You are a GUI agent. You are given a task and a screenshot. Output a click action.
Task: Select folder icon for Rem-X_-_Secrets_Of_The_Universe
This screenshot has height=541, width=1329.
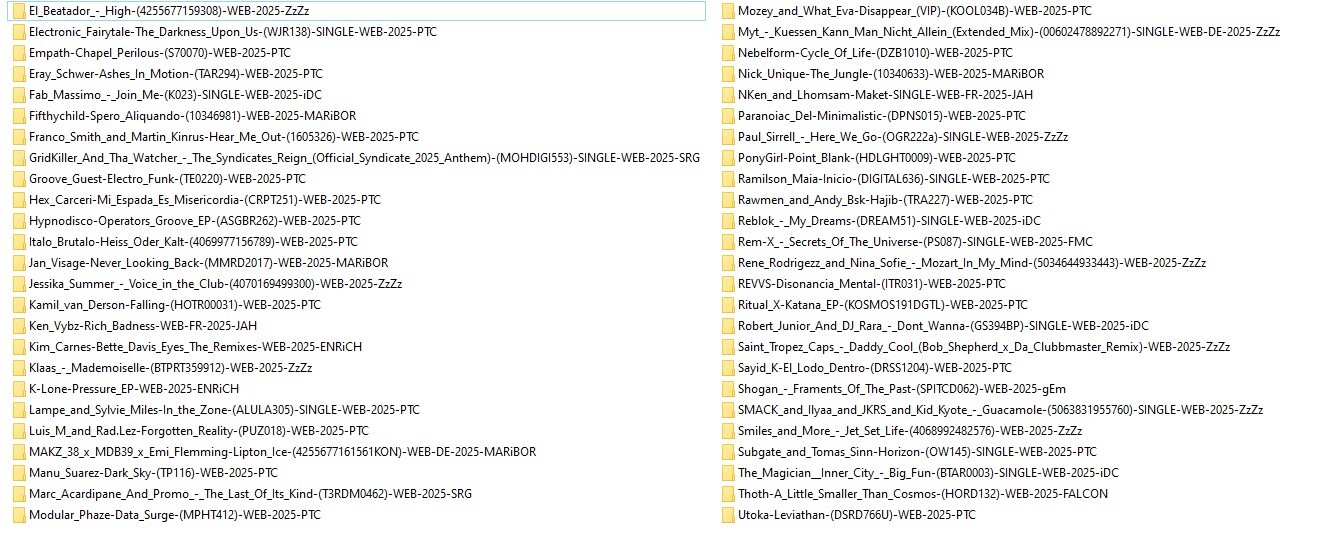pyautogui.click(x=728, y=242)
